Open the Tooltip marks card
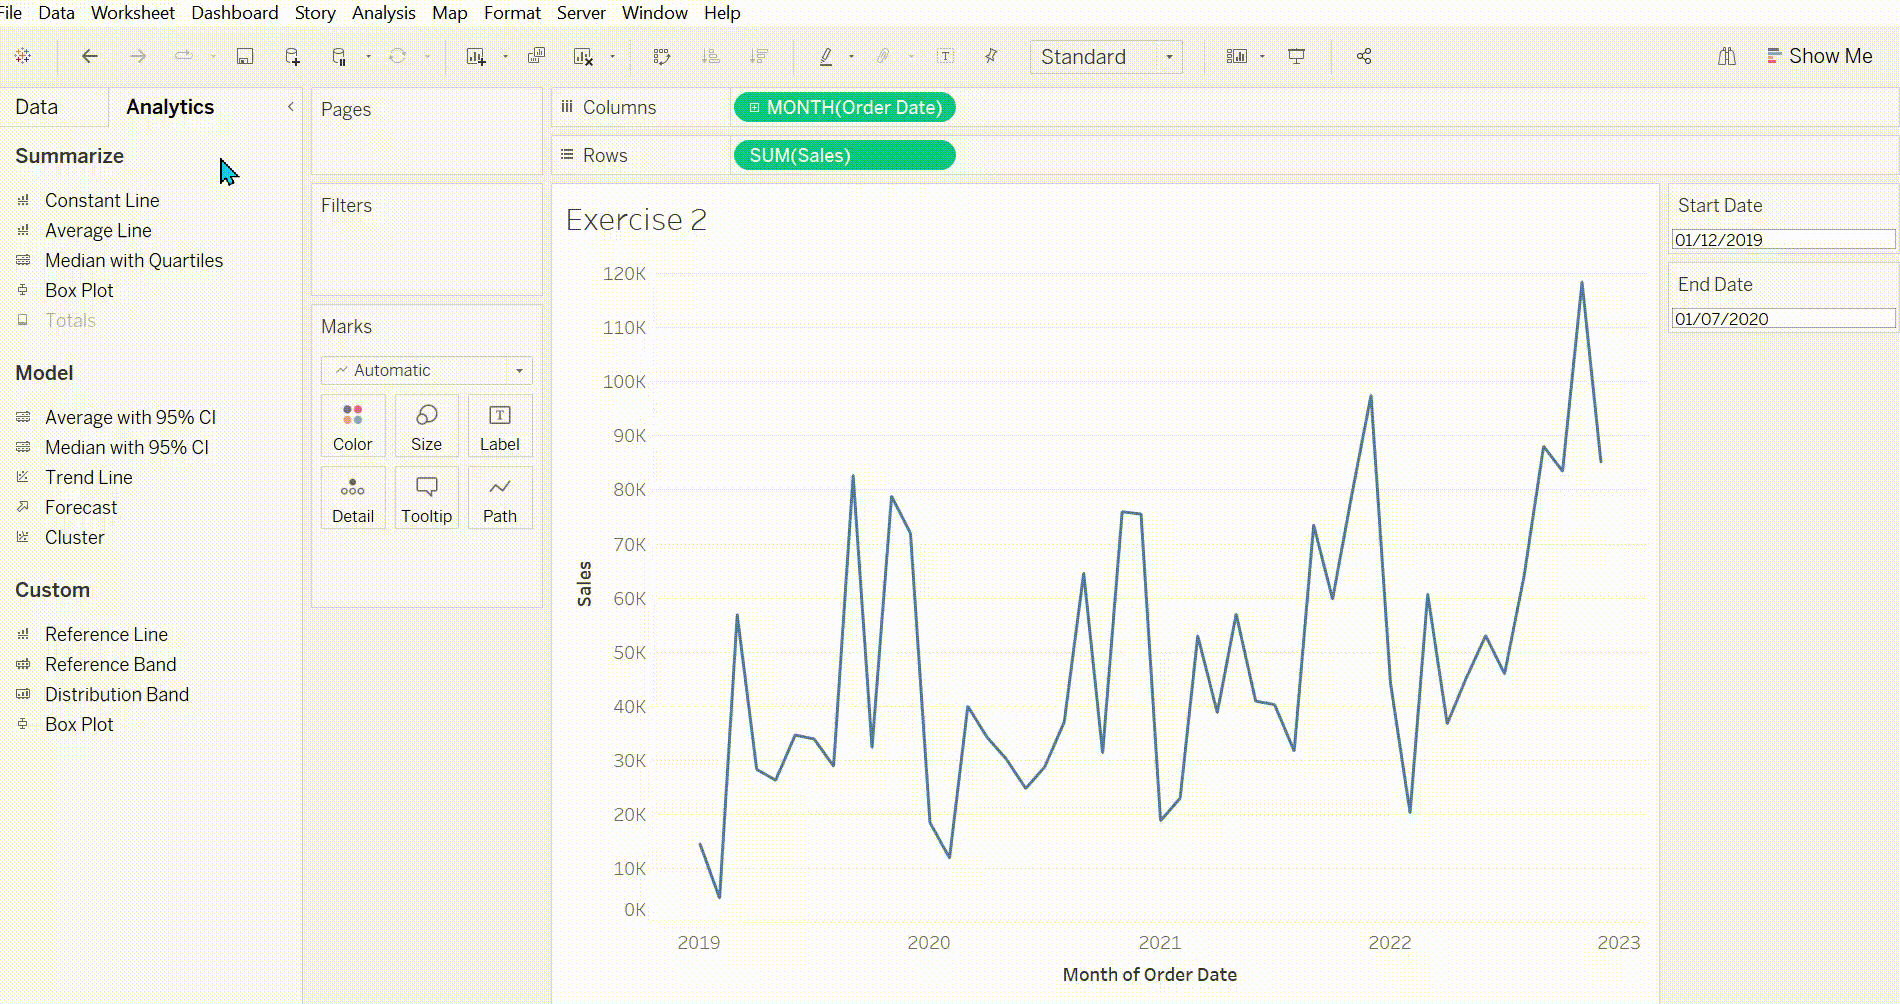1900x1004 pixels. pos(426,498)
